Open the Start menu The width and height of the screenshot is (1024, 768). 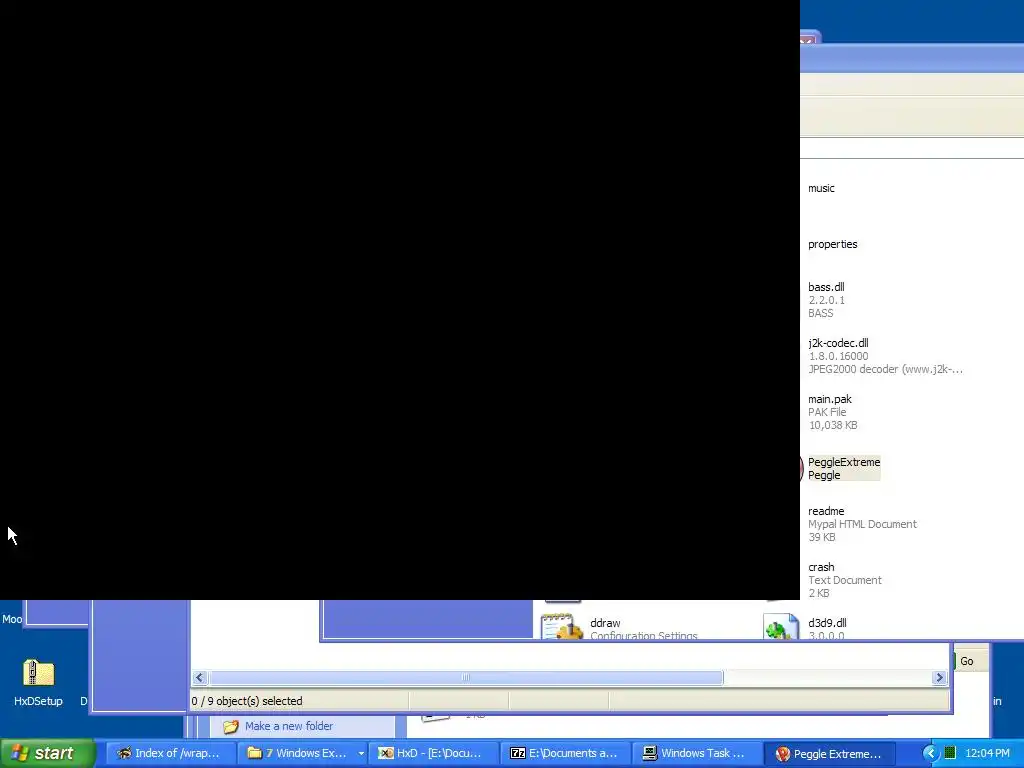(47, 753)
